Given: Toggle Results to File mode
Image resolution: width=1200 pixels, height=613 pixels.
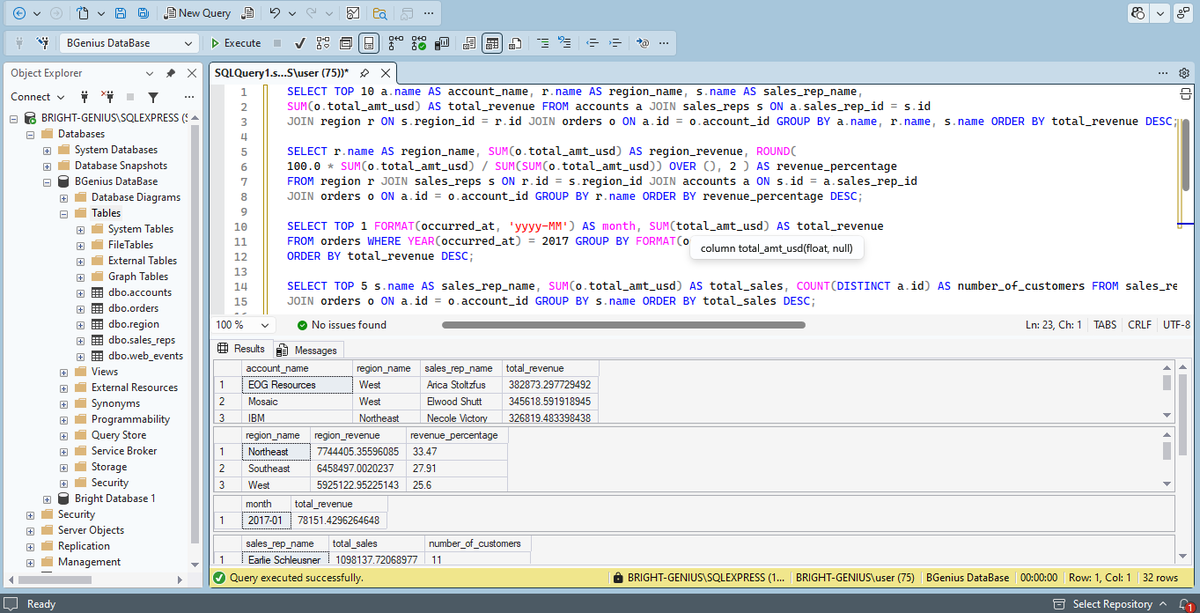Looking at the screenshot, I should pyautogui.click(x=514, y=43).
